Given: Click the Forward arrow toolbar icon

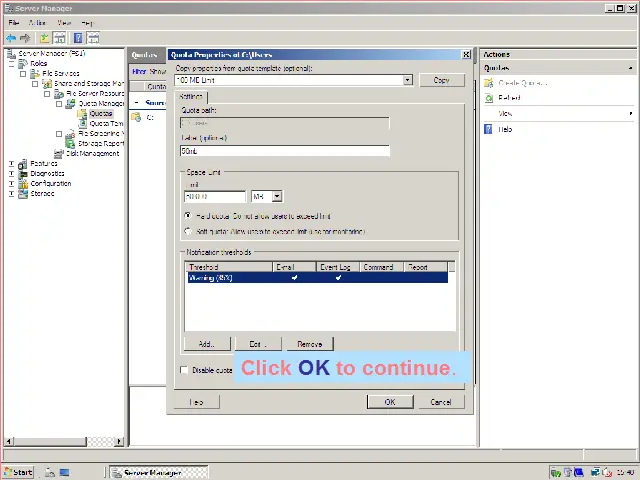Looking at the screenshot, I should click(x=26, y=38).
